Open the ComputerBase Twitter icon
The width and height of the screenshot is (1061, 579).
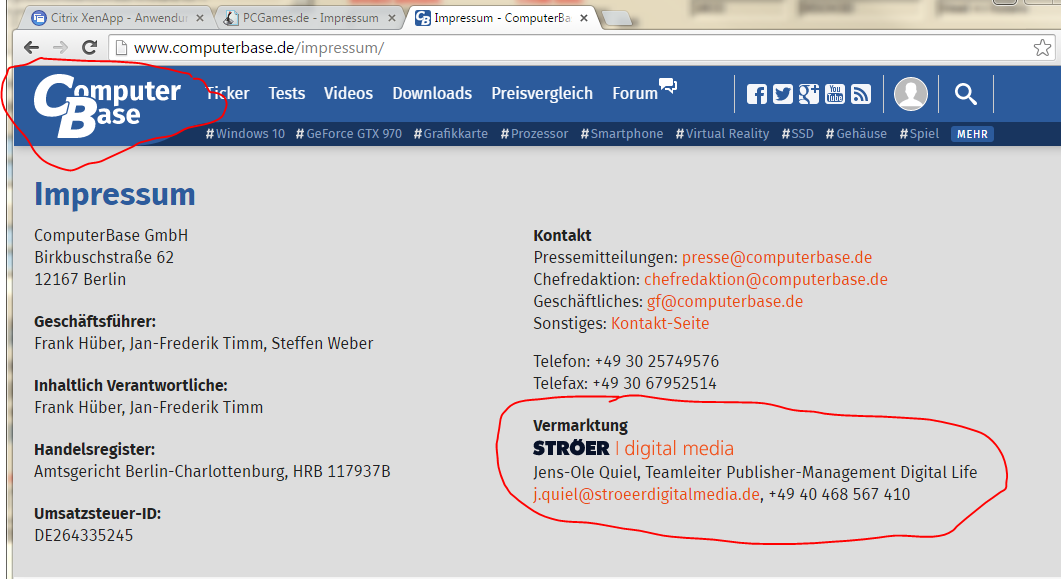point(783,94)
